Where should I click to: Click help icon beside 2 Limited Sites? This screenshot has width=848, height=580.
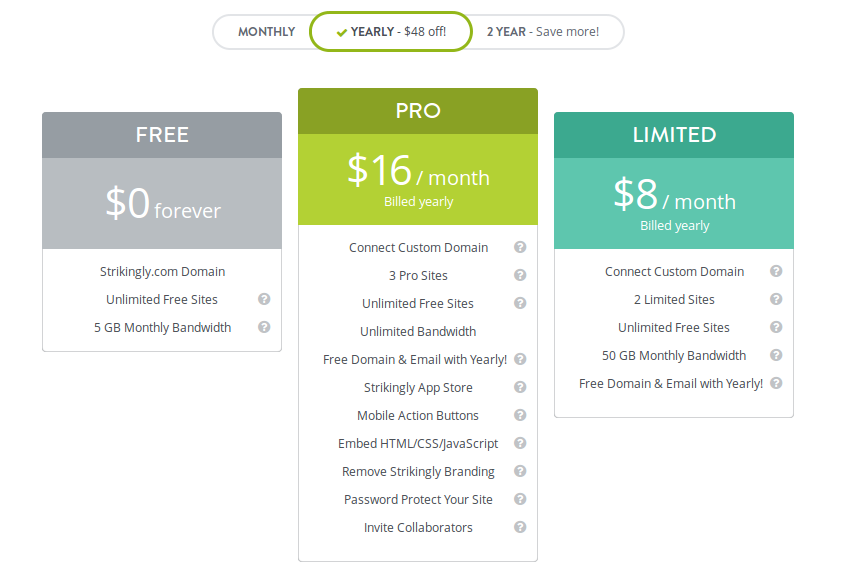pos(776,299)
